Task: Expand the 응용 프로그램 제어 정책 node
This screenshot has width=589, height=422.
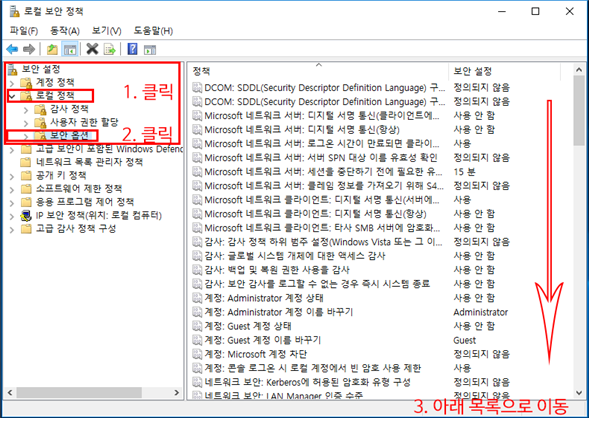Action: 12,203
